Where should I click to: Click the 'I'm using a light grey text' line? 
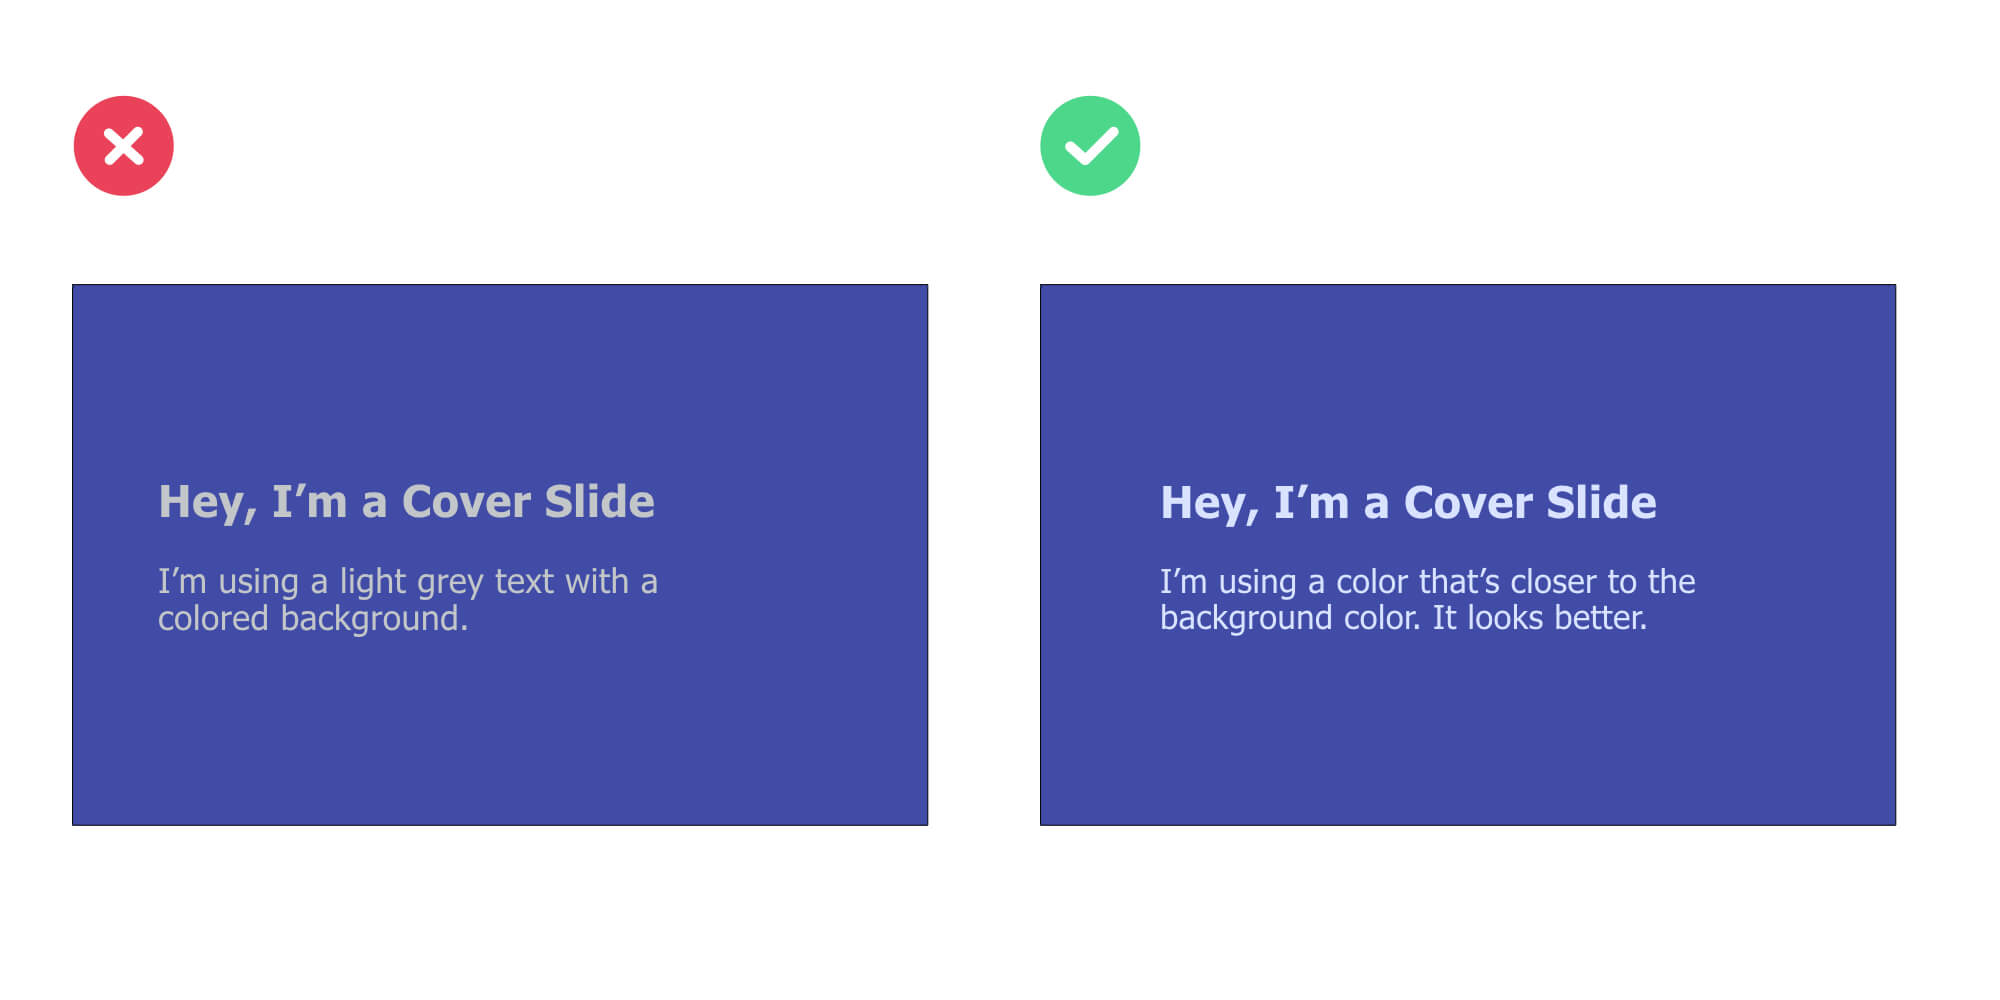tap(408, 582)
